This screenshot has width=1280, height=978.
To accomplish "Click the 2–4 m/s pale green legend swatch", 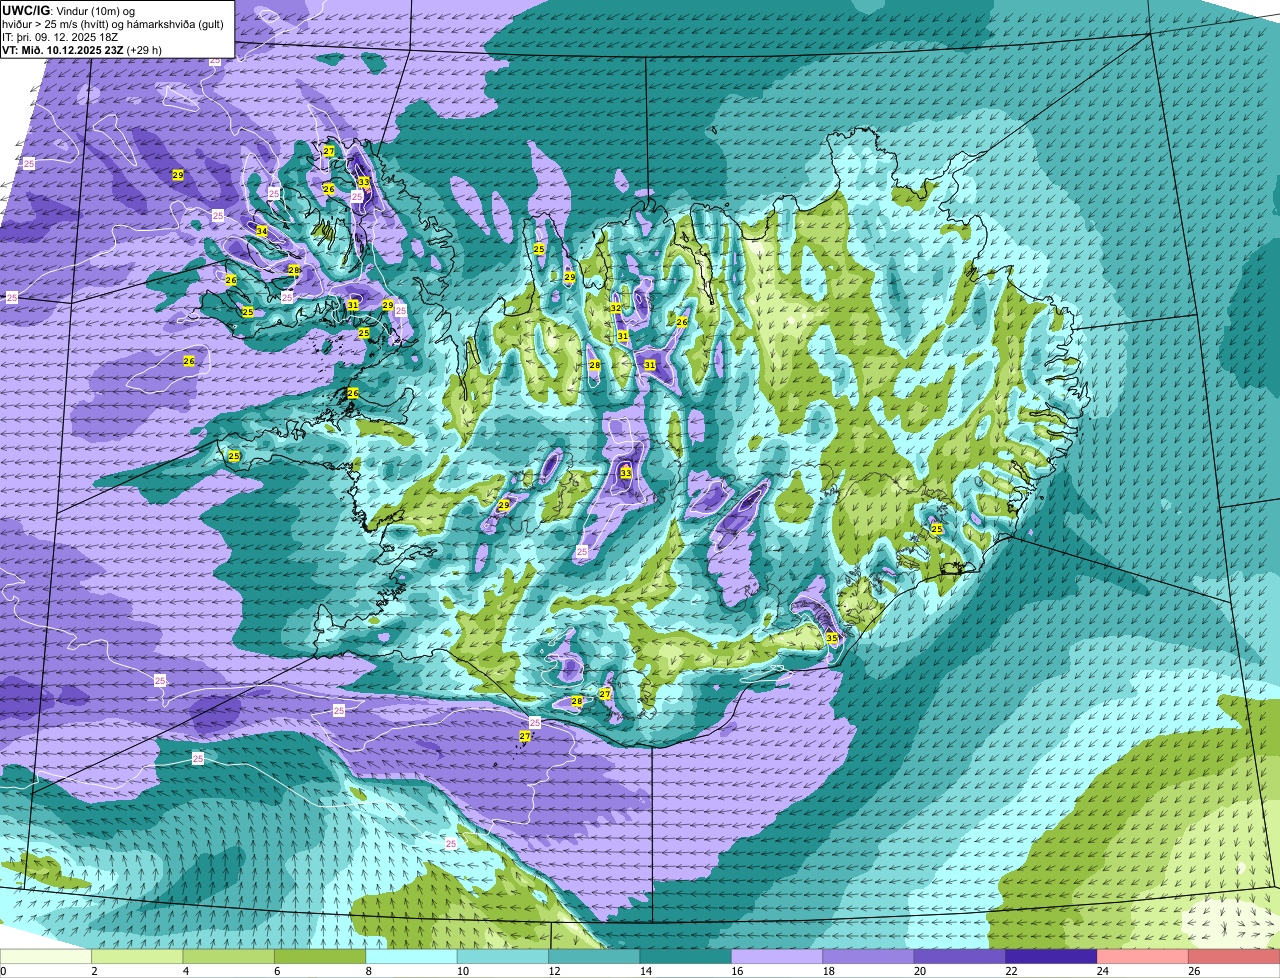I will pos(139,957).
